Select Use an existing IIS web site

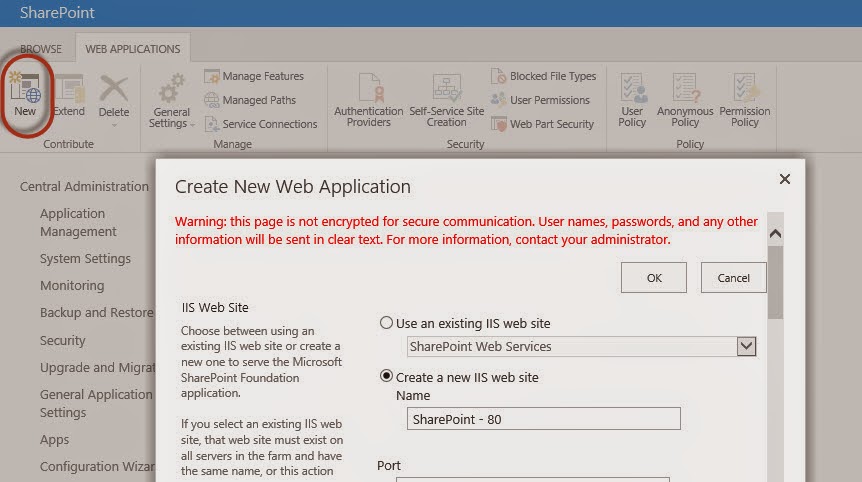[386, 323]
